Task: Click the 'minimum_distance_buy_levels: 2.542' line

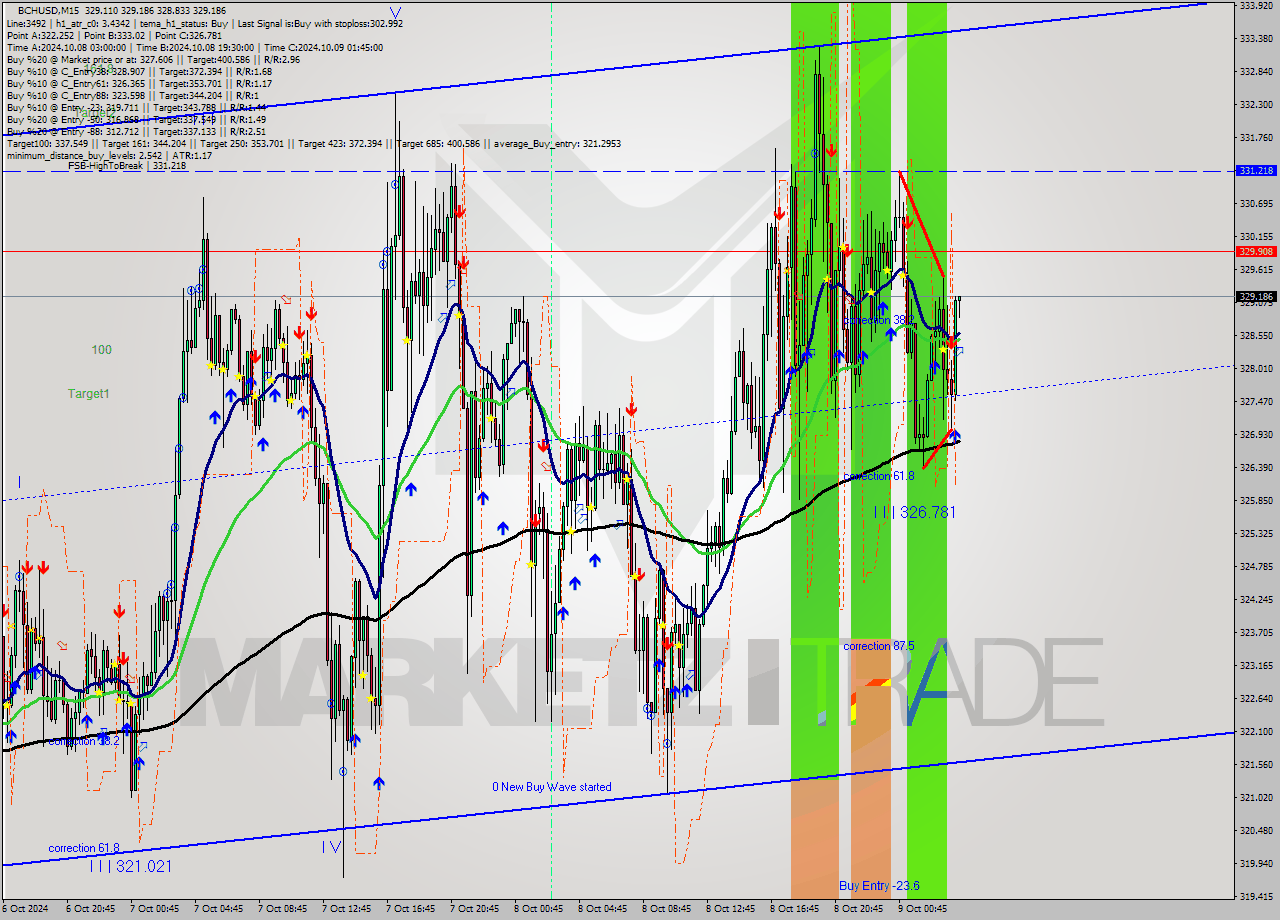Action: 111,155
